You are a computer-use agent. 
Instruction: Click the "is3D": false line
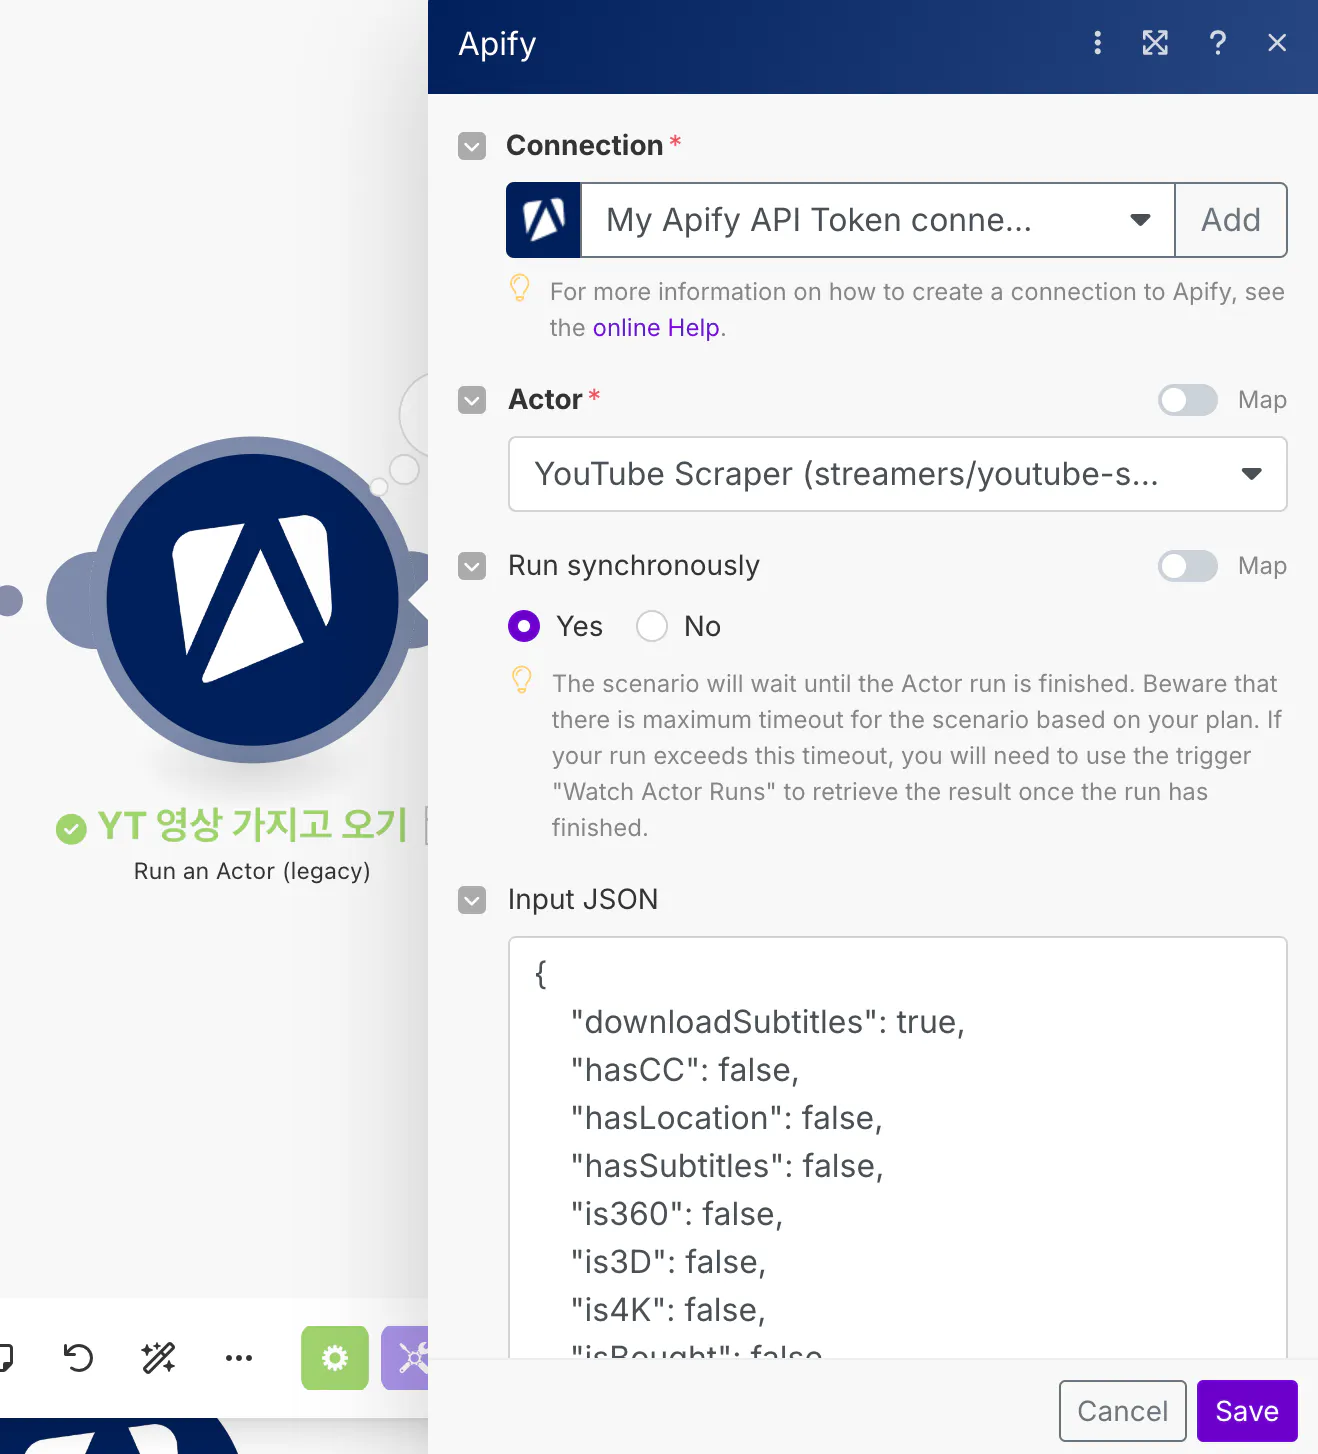pyautogui.click(x=668, y=1262)
